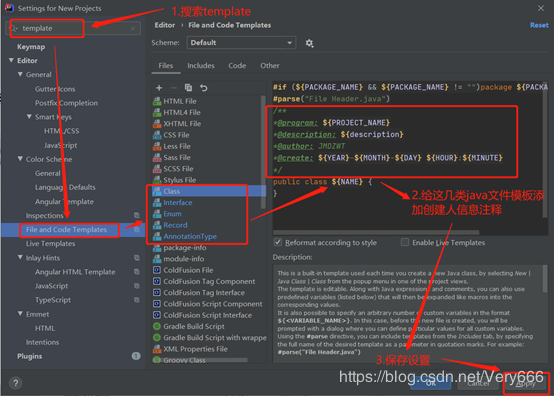Viewport: 554px width, 396px height.
Task: Collapse the Emmet tree node
Action: click(x=20, y=314)
